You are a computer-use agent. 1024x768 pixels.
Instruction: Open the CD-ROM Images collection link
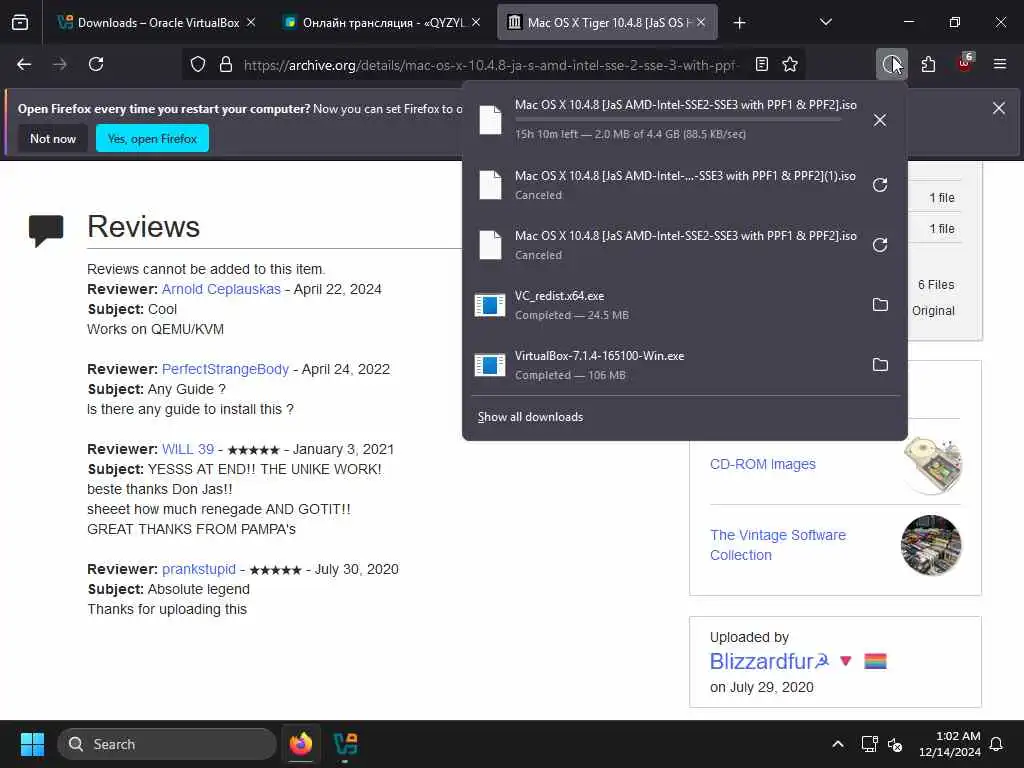[x=762, y=464]
